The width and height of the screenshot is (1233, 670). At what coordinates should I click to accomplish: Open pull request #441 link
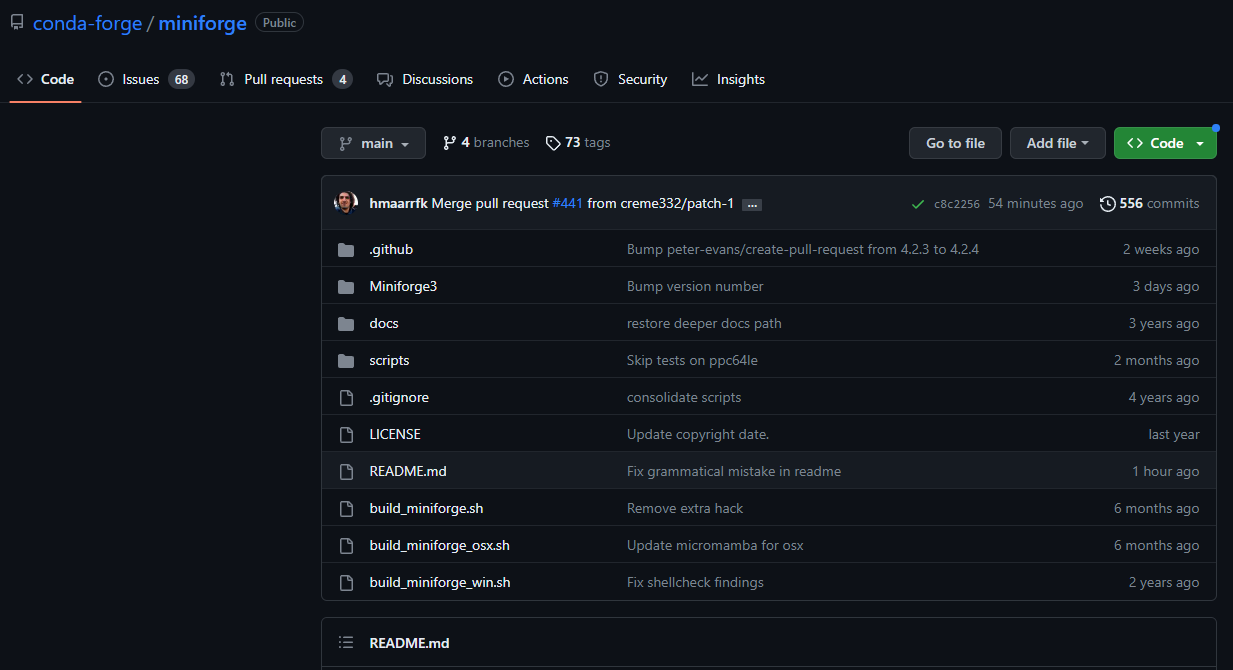coord(567,203)
